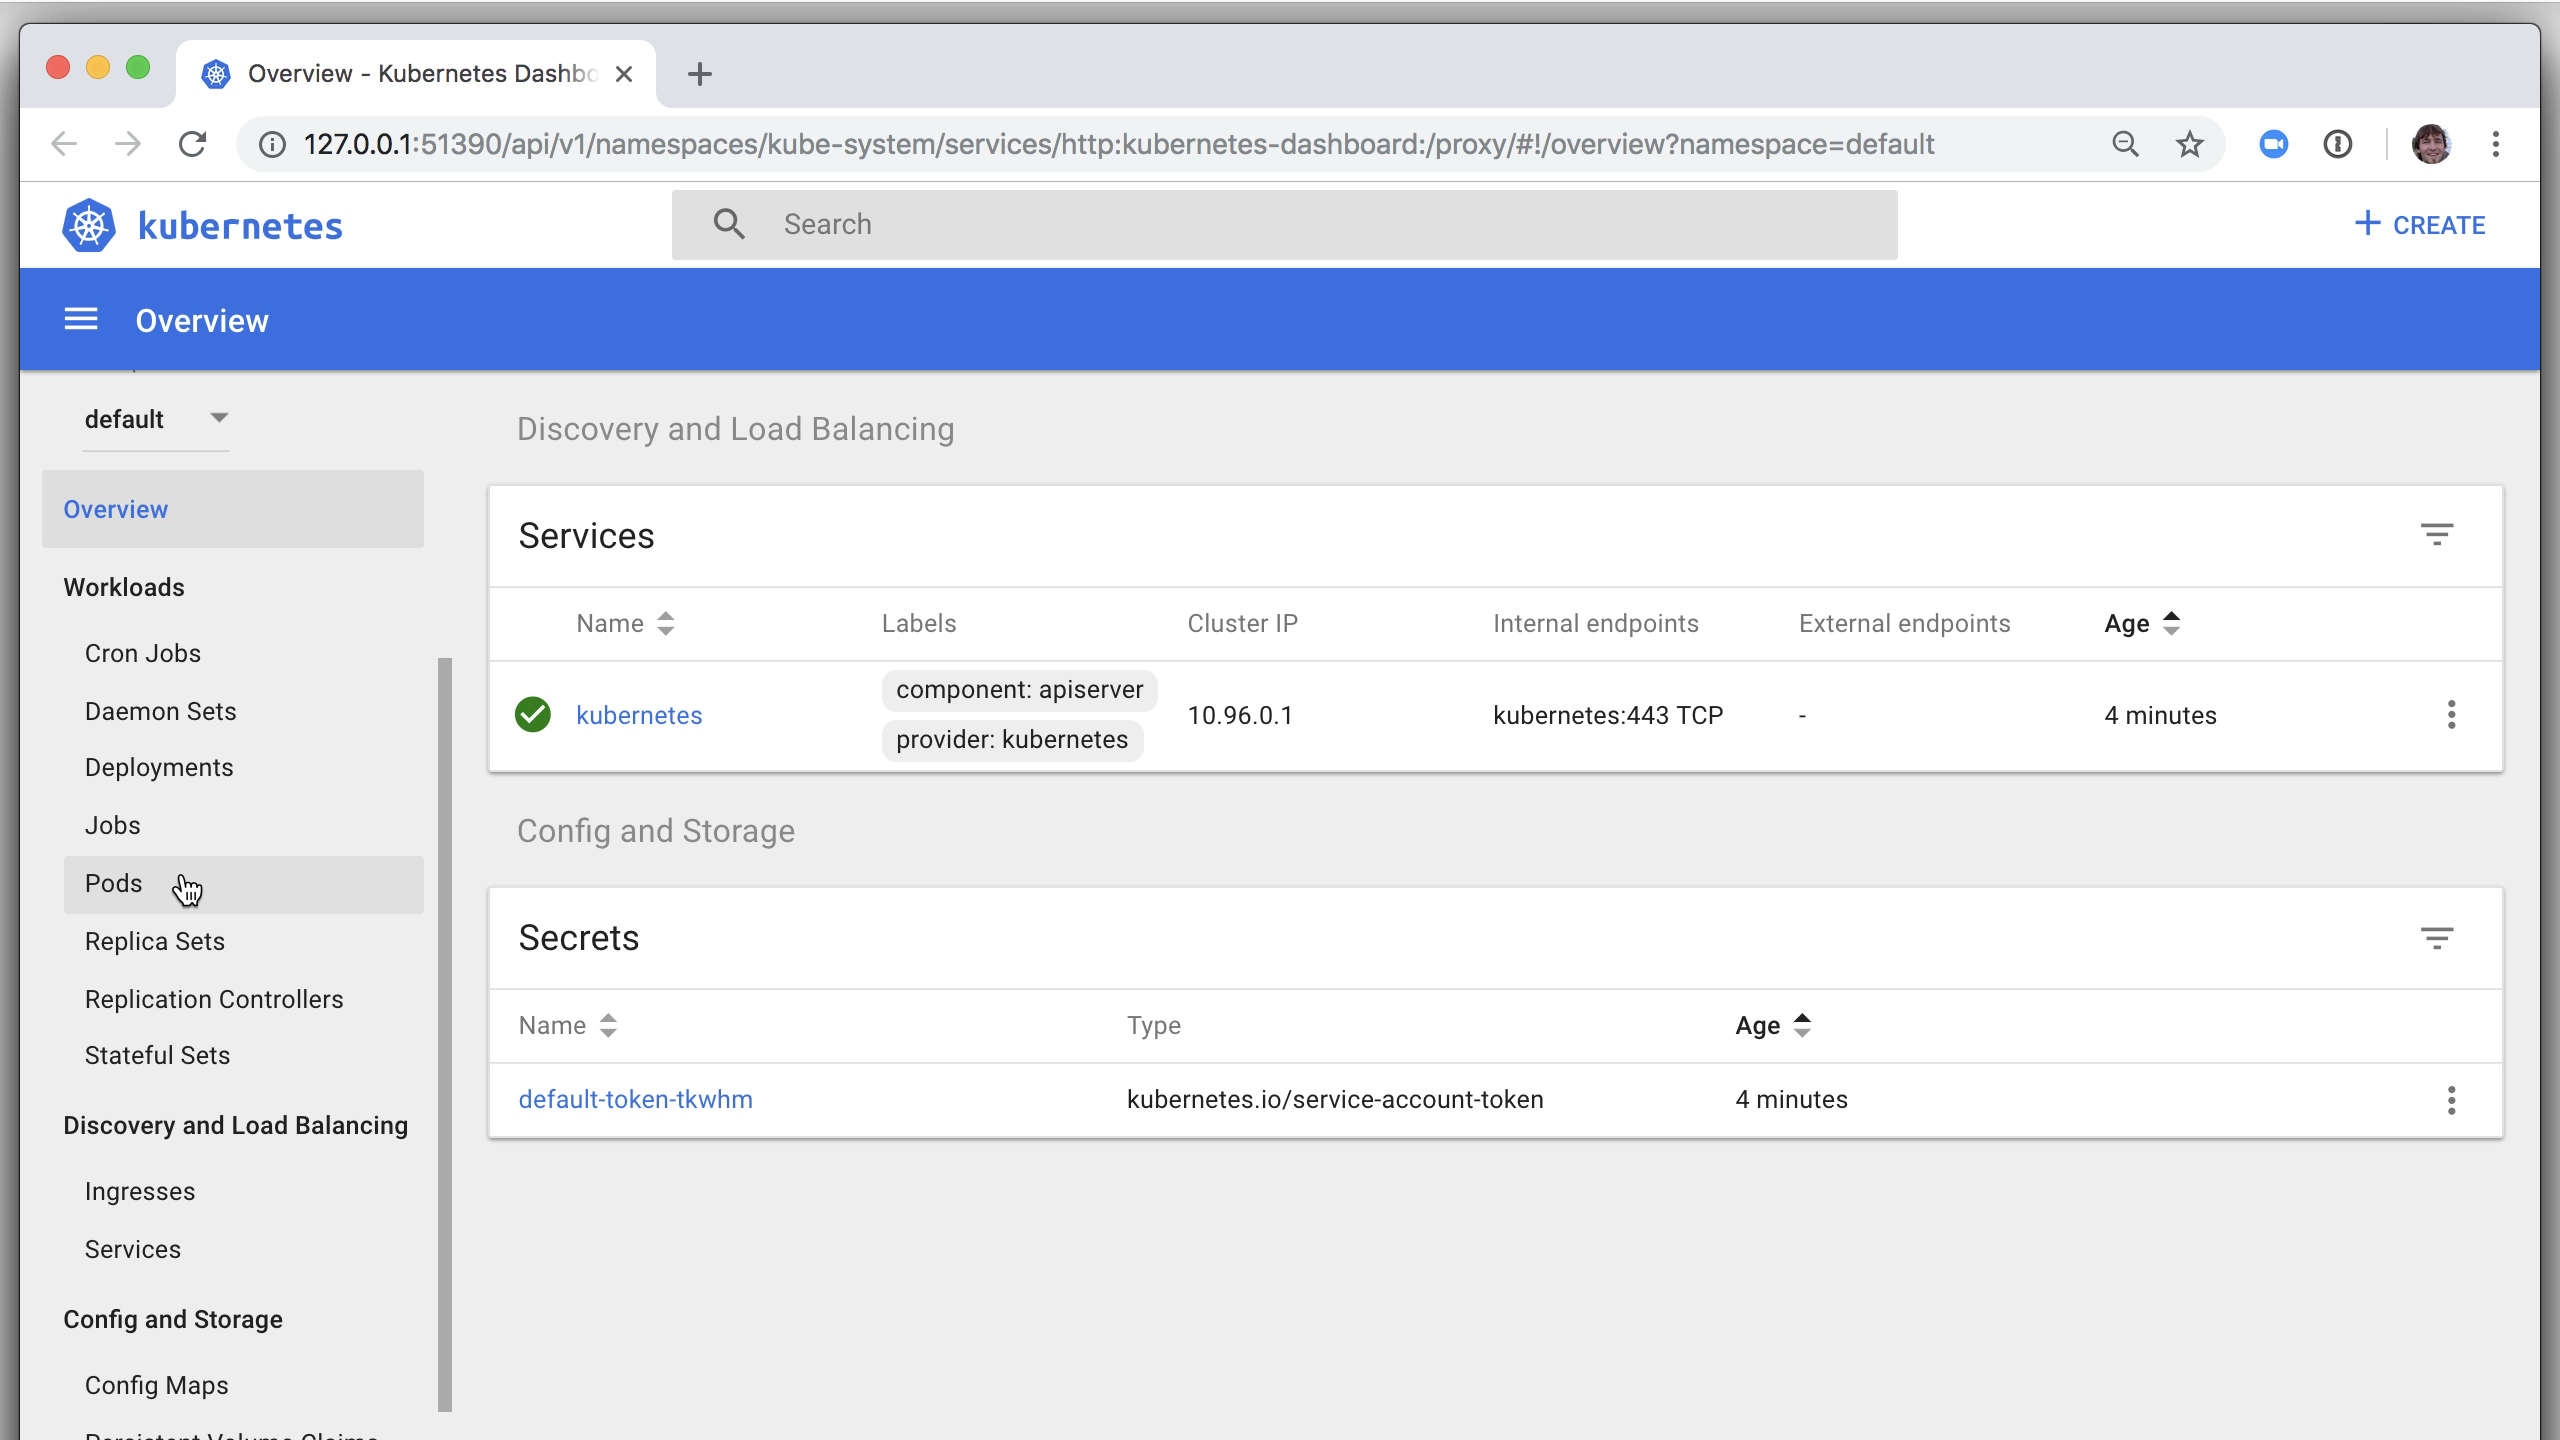Open Config Maps in sidebar
The image size is (2560, 1440).
[x=157, y=1385]
